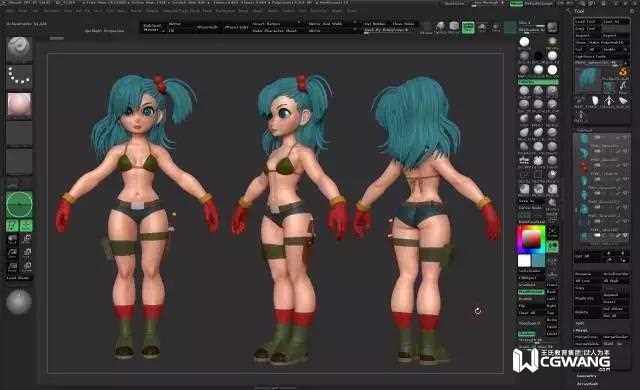Open the current brush thumbnail selector
Screen dimensions: 640x390
19,49
